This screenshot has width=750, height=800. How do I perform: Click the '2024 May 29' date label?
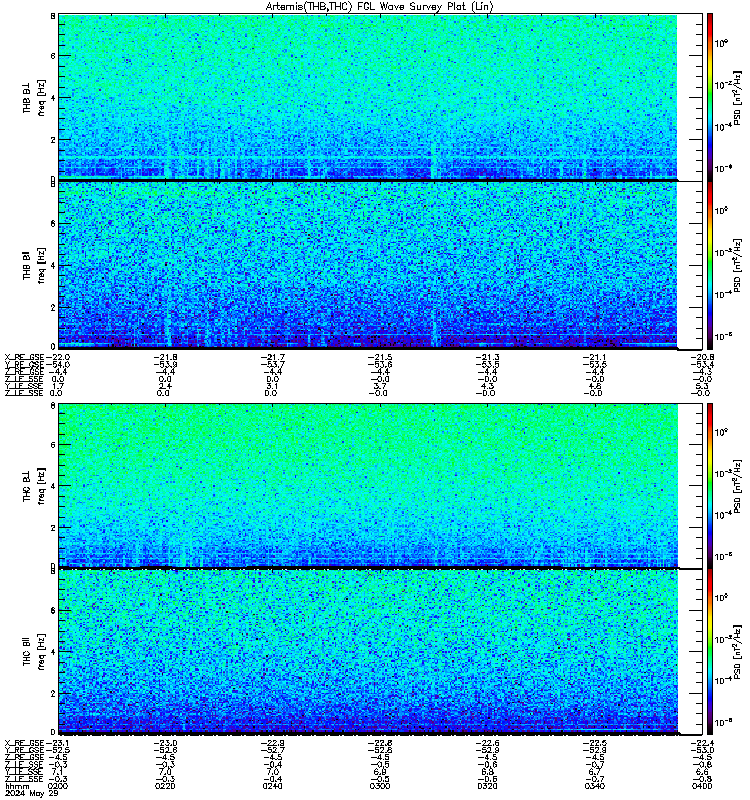(x=32, y=793)
